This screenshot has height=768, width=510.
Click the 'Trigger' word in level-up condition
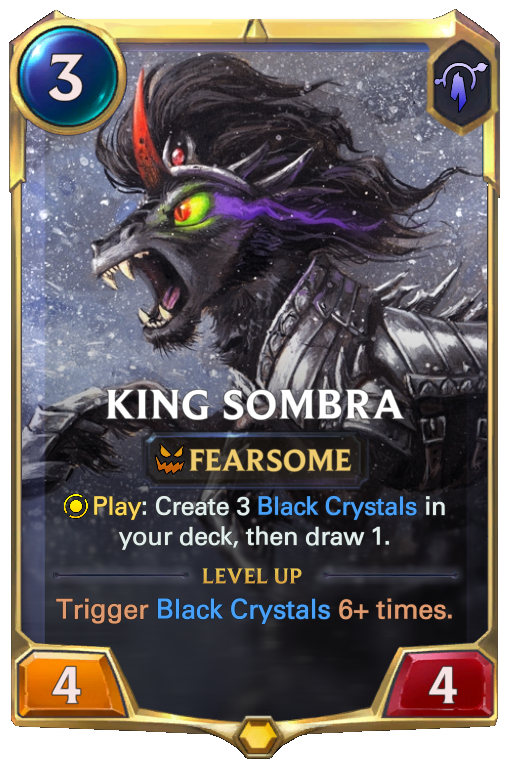pos(102,611)
